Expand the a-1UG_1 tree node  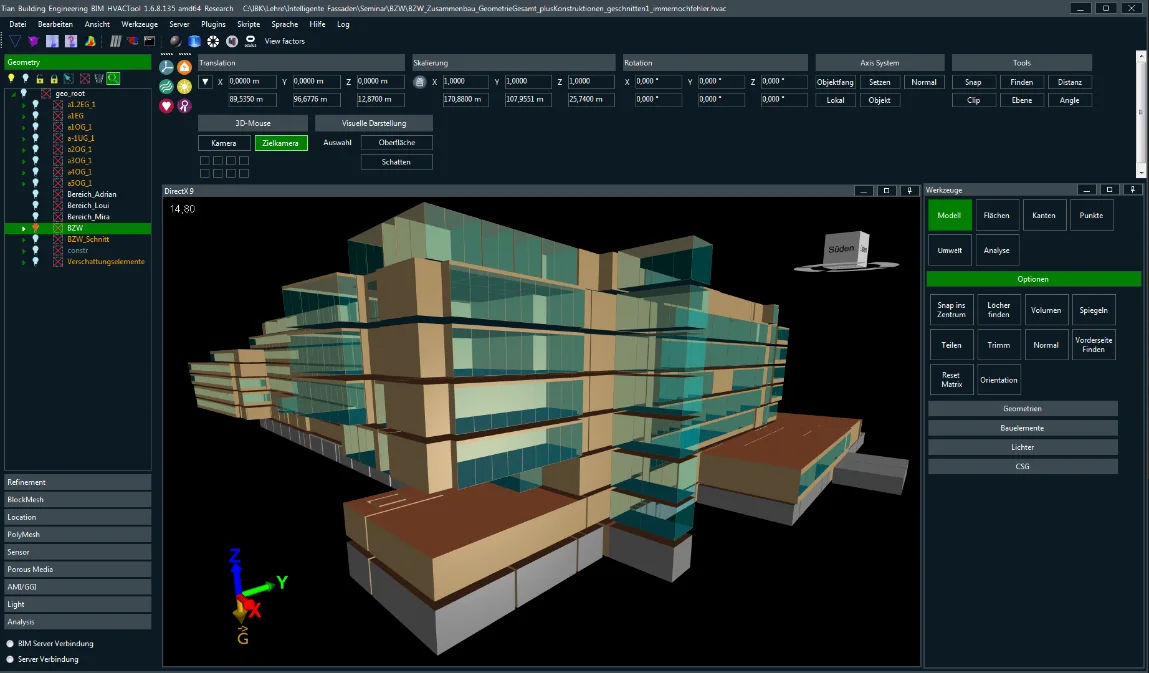pos(23,139)
